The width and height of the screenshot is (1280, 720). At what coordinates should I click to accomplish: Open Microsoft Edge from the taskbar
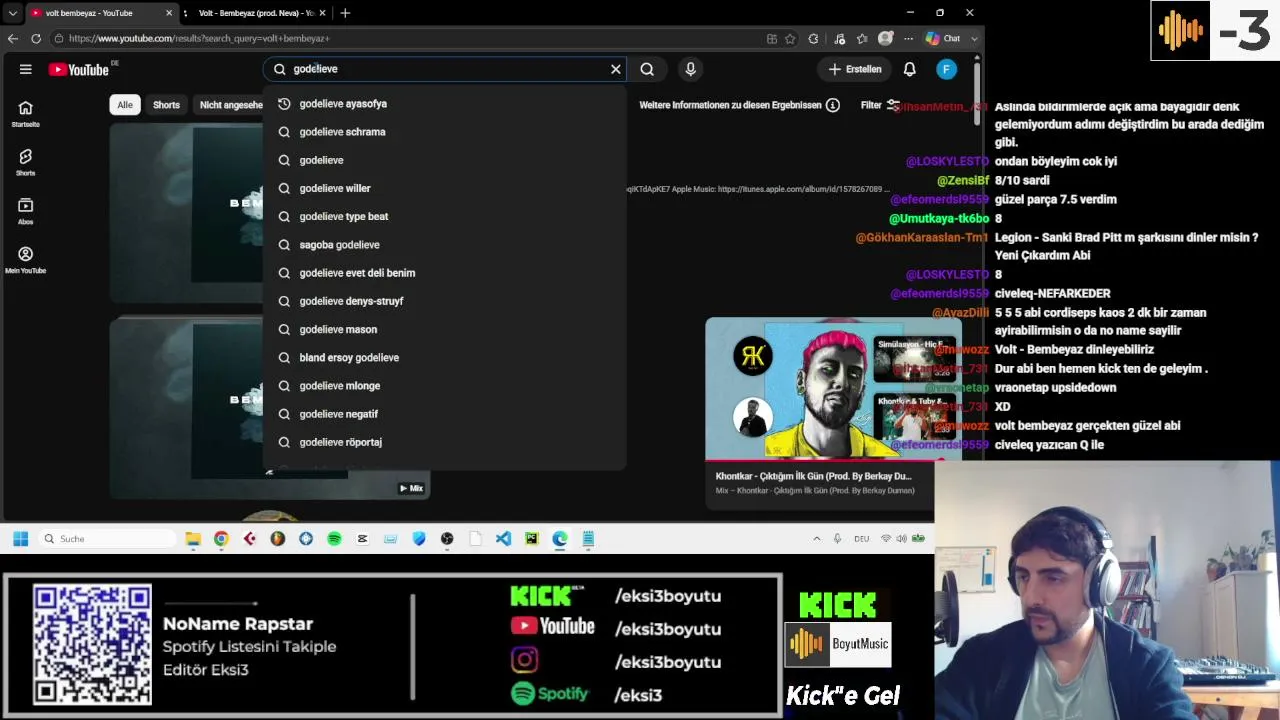coord(560,539)
